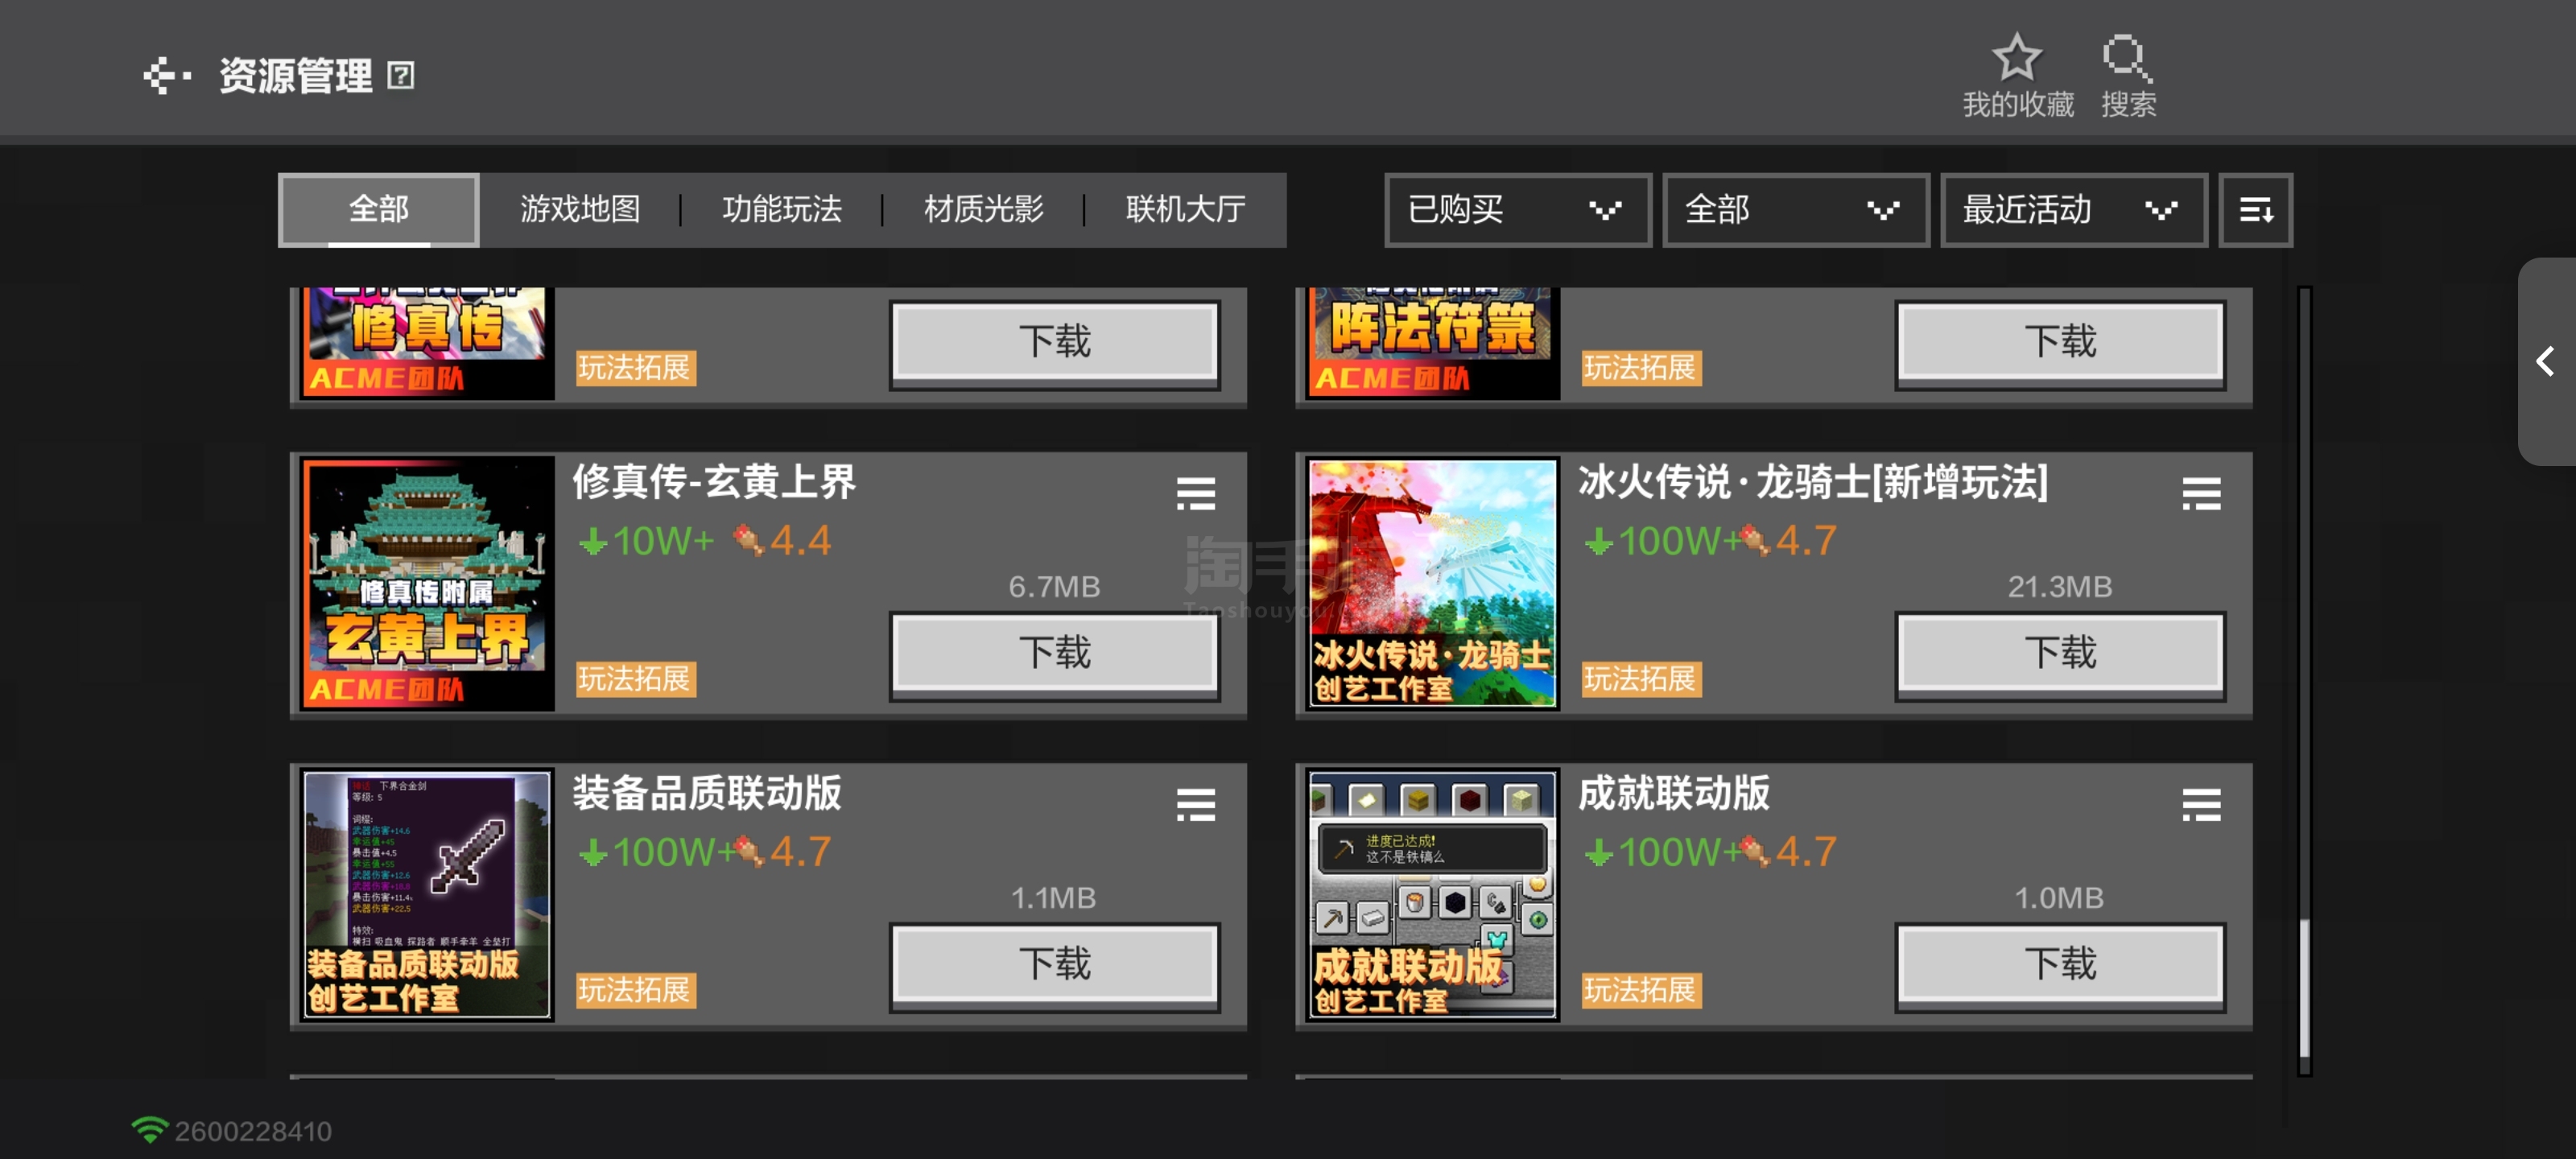Download 装备品质联动版 with 下载 button

click(1054, 964)
